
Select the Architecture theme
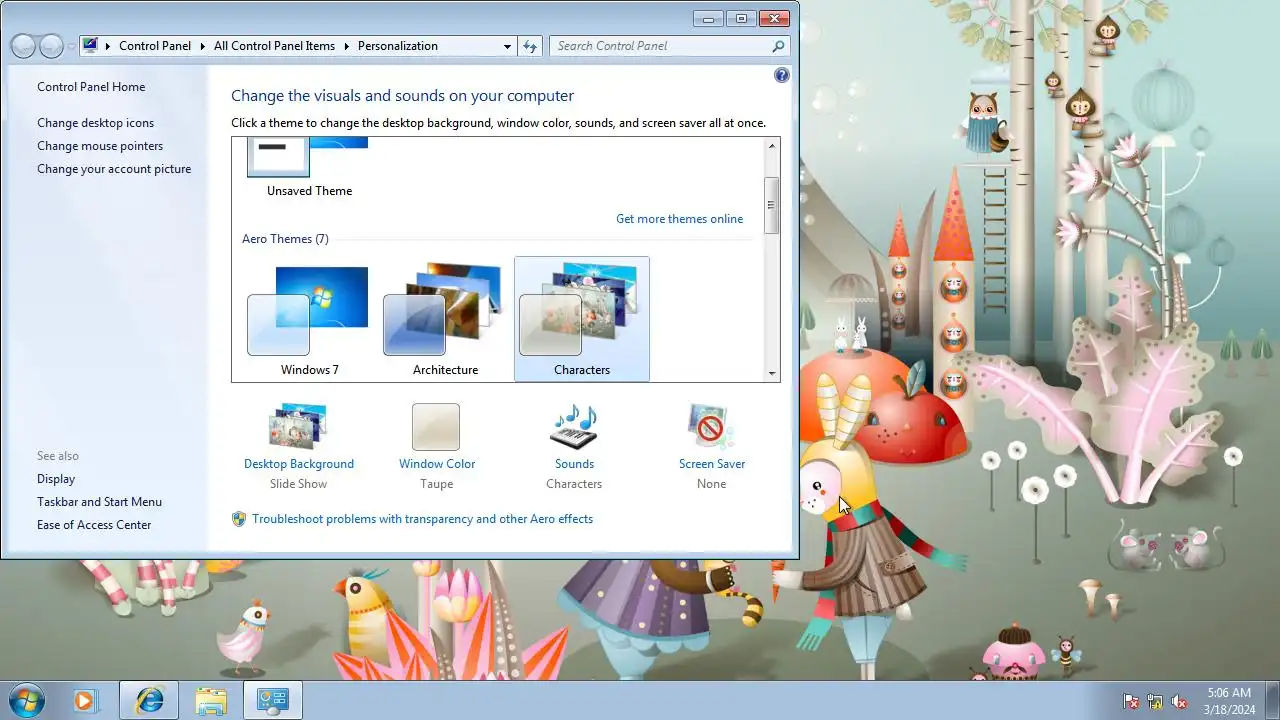click(x=445, y=319)
